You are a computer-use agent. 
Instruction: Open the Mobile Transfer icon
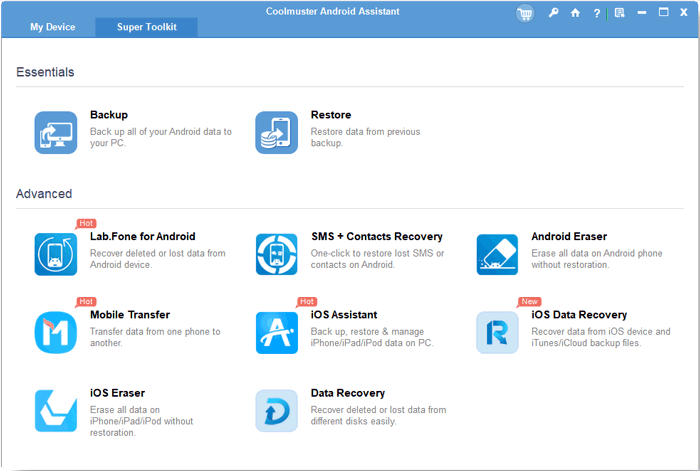(x=56, y=332)
